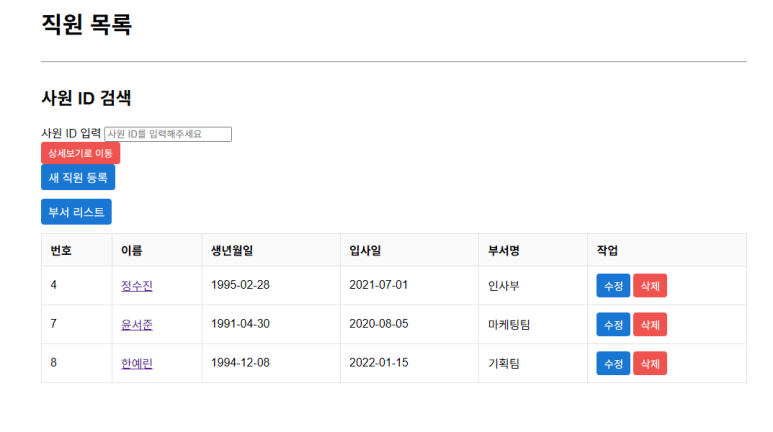Open employee 윤서준's detail link
This screenshot has height=432, width=773.
[x=137, y=324]
